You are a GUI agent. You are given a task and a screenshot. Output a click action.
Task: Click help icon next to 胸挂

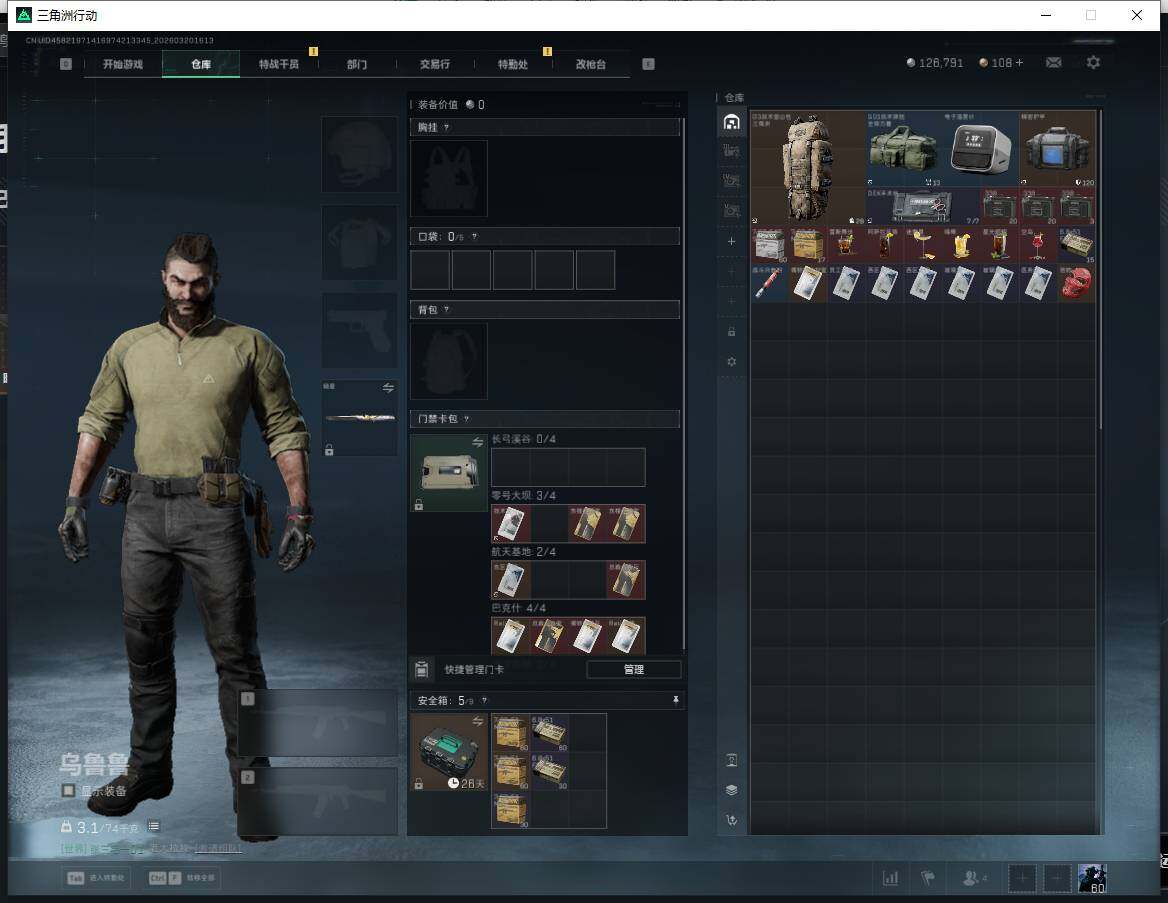point(446,127)
